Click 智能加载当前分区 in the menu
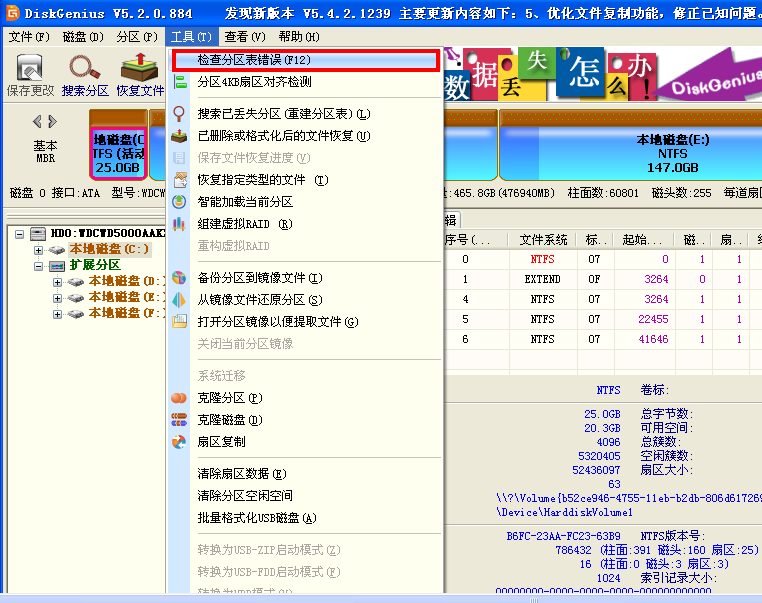Image resolution: width=762 pixels, height=603 pixels. [244, 202]
